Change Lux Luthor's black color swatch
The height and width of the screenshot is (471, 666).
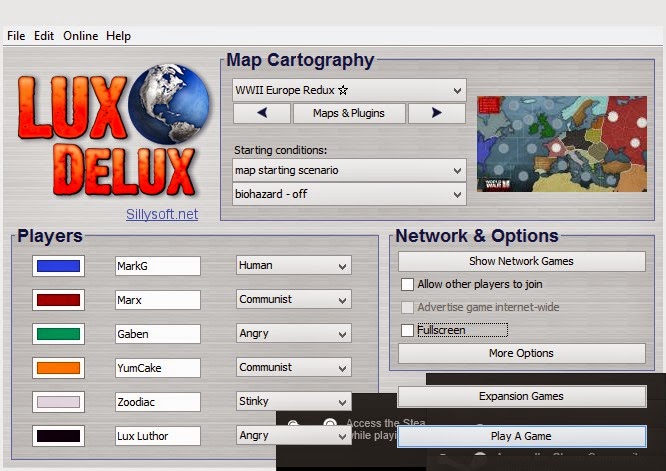coord(59,436)
